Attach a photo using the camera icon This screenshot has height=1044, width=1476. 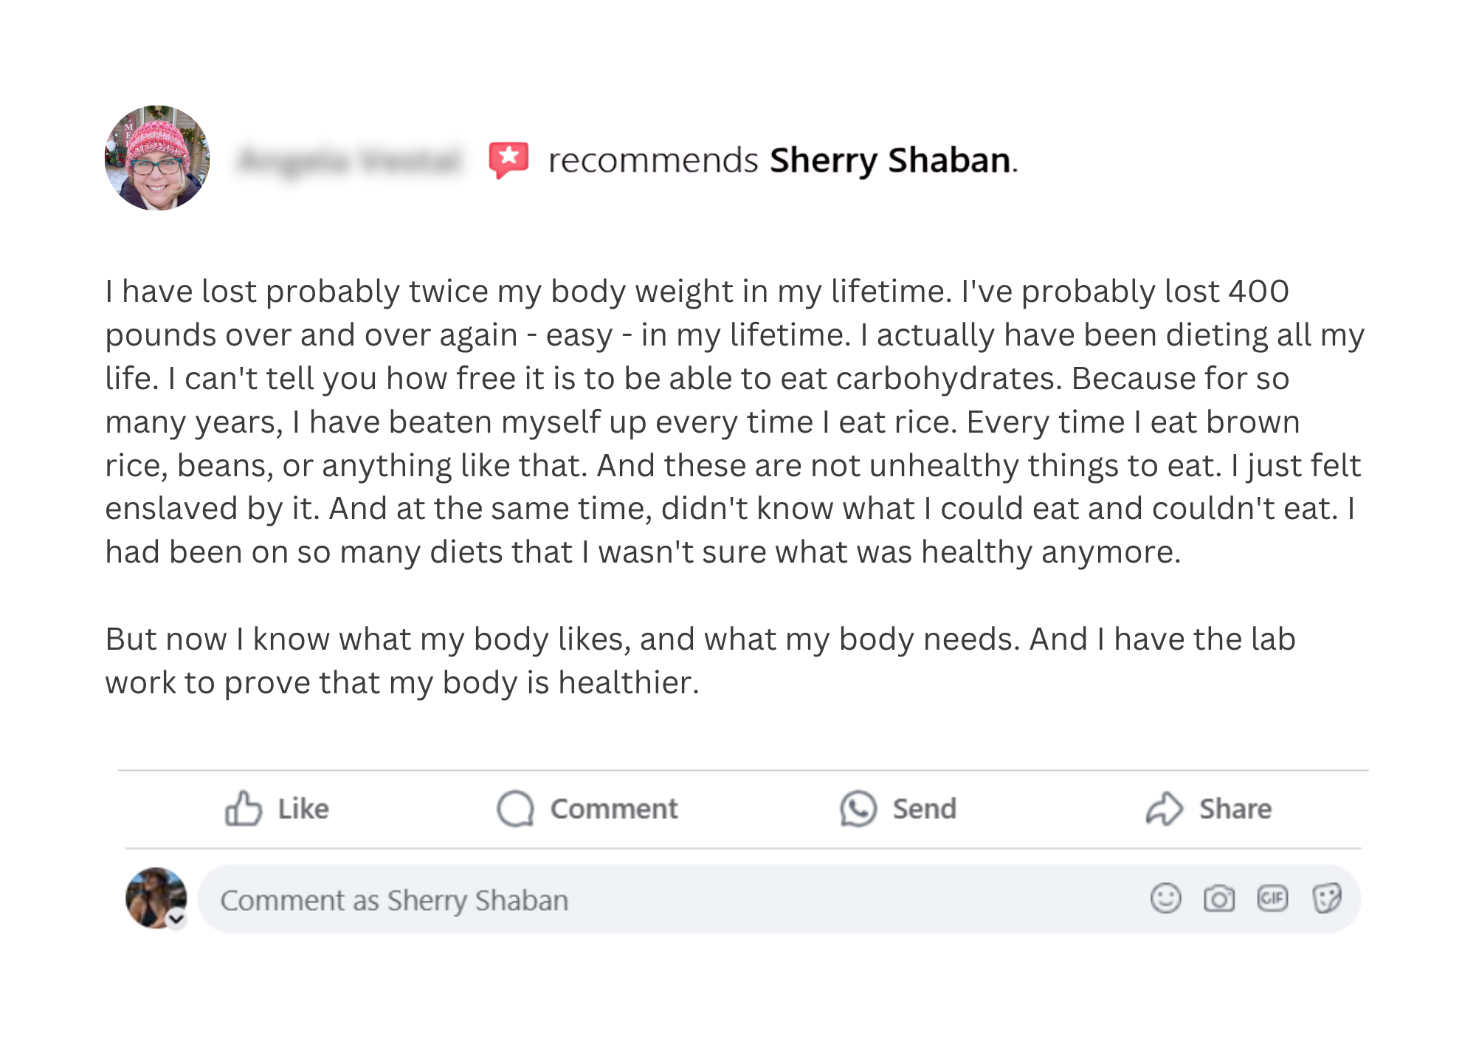(1218, 899)
